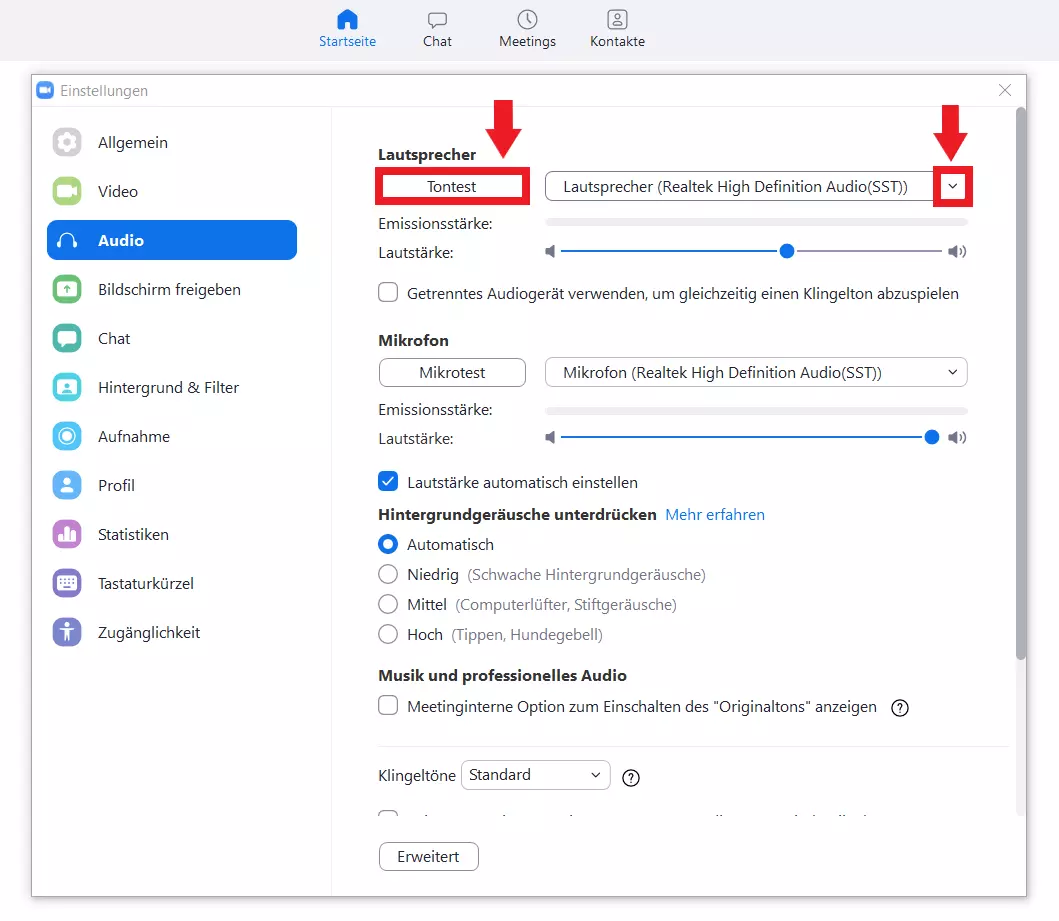Open the Mehr erfahren link
Viewport: 1059px width, 921px height.
pos(715,515)
